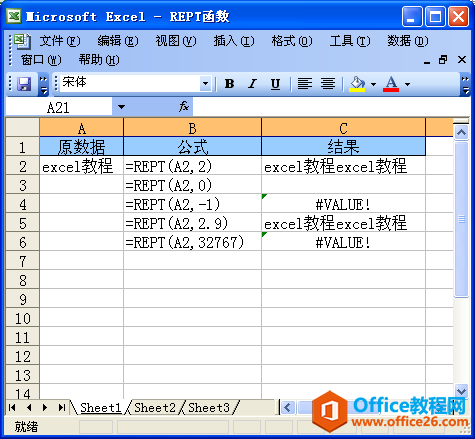
Task: Expand standard toolbar options chevron
Action: (x=43, y=84)
